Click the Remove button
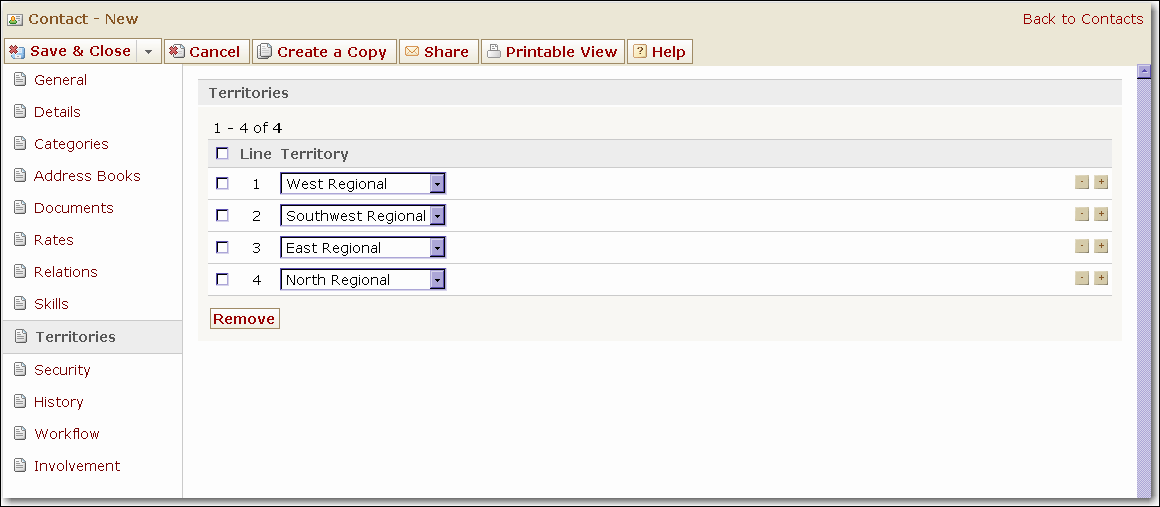The height and width of the screenshot is (507, 1160). pos(244,319)
